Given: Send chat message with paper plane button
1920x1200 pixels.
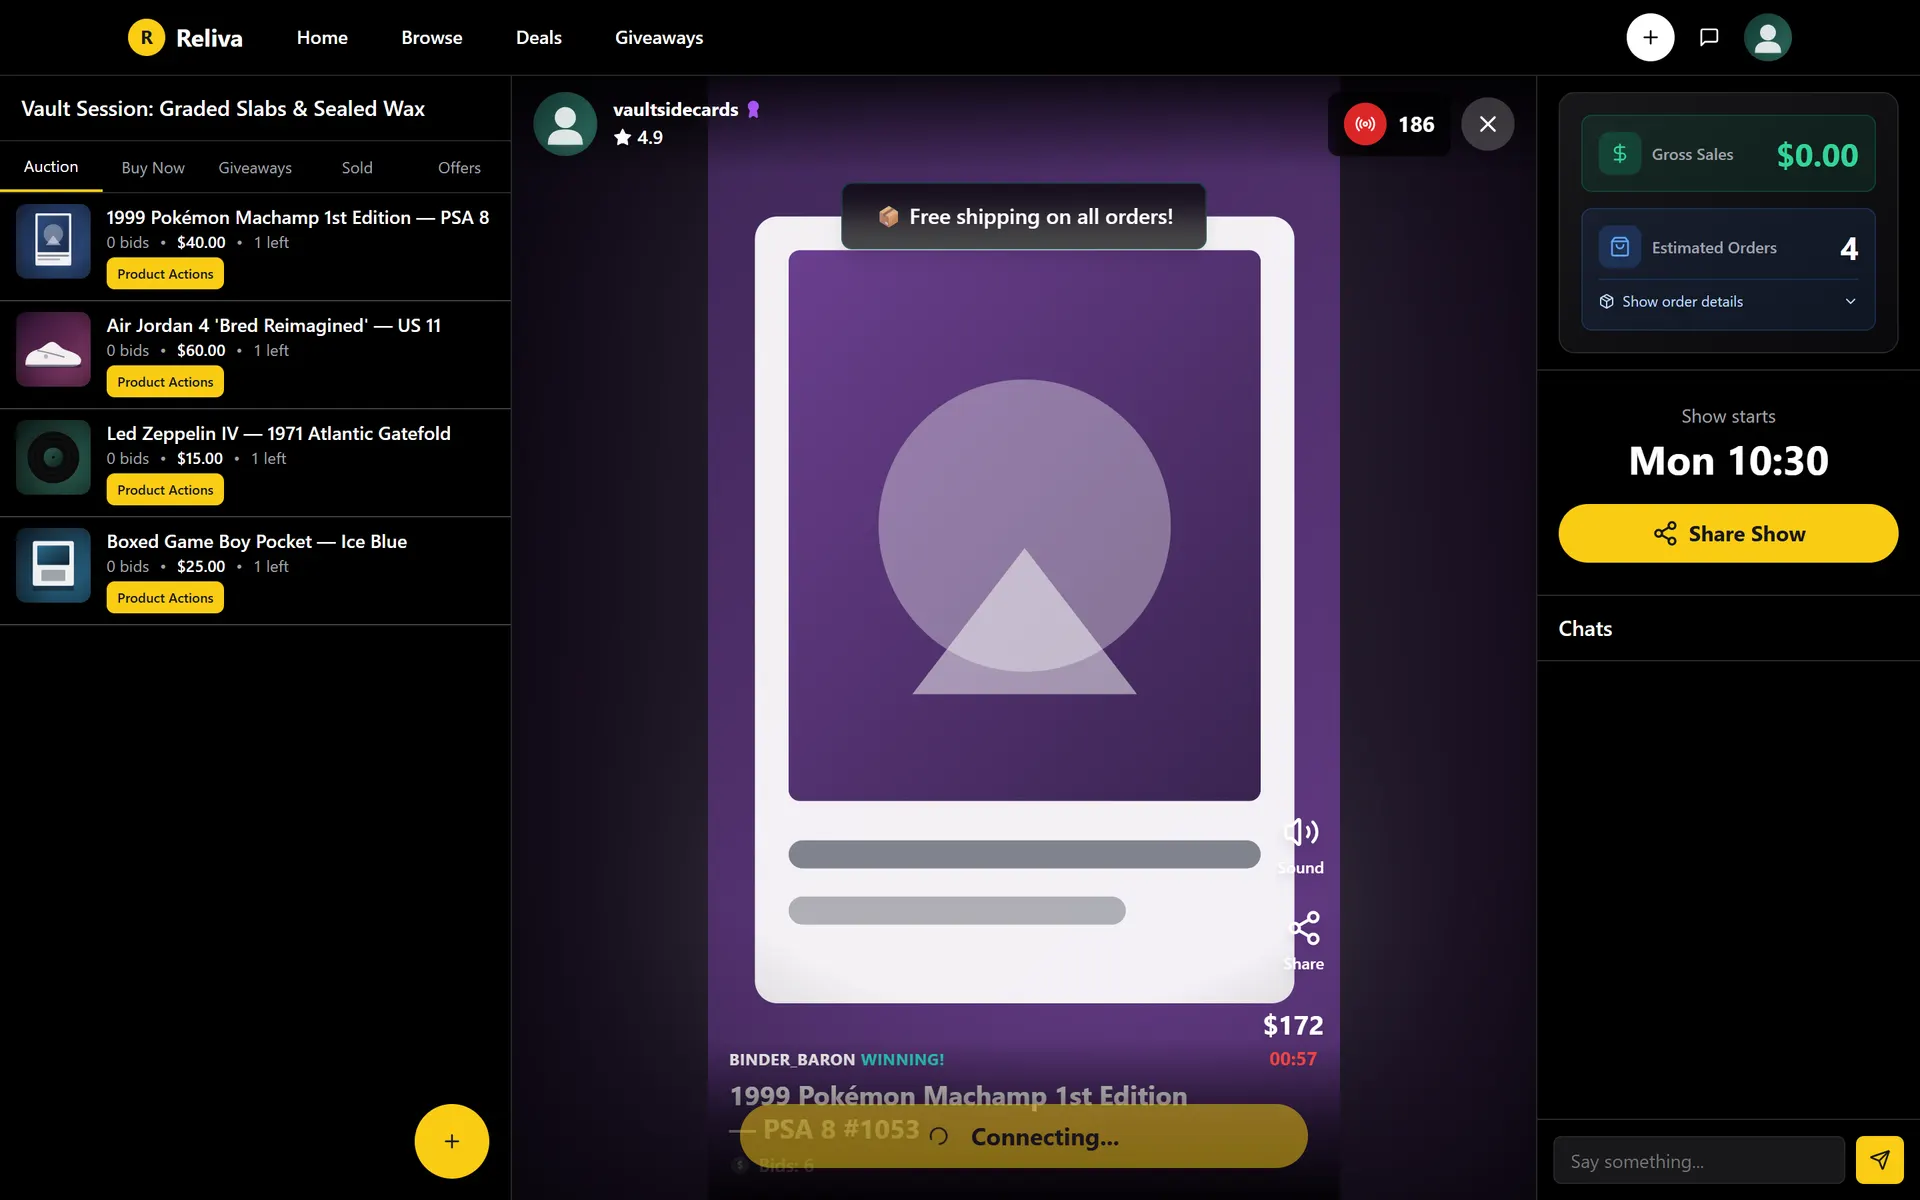Looking at the screenshot, I should coord(1880,1160).
